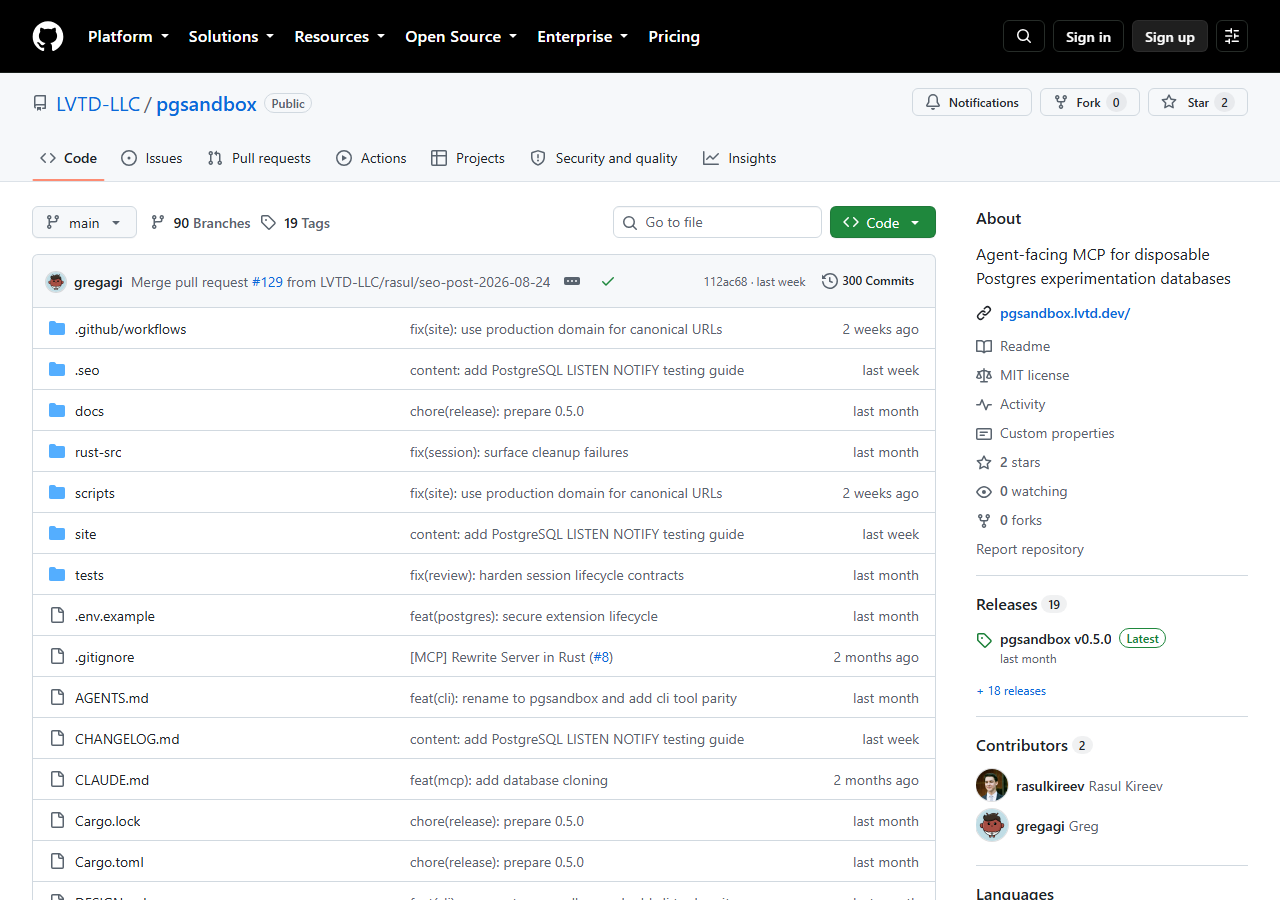The height and width of the screenshot is (900, 1280).
Task: Click rasulkireev contributor avatar
Action: [992, 785]
